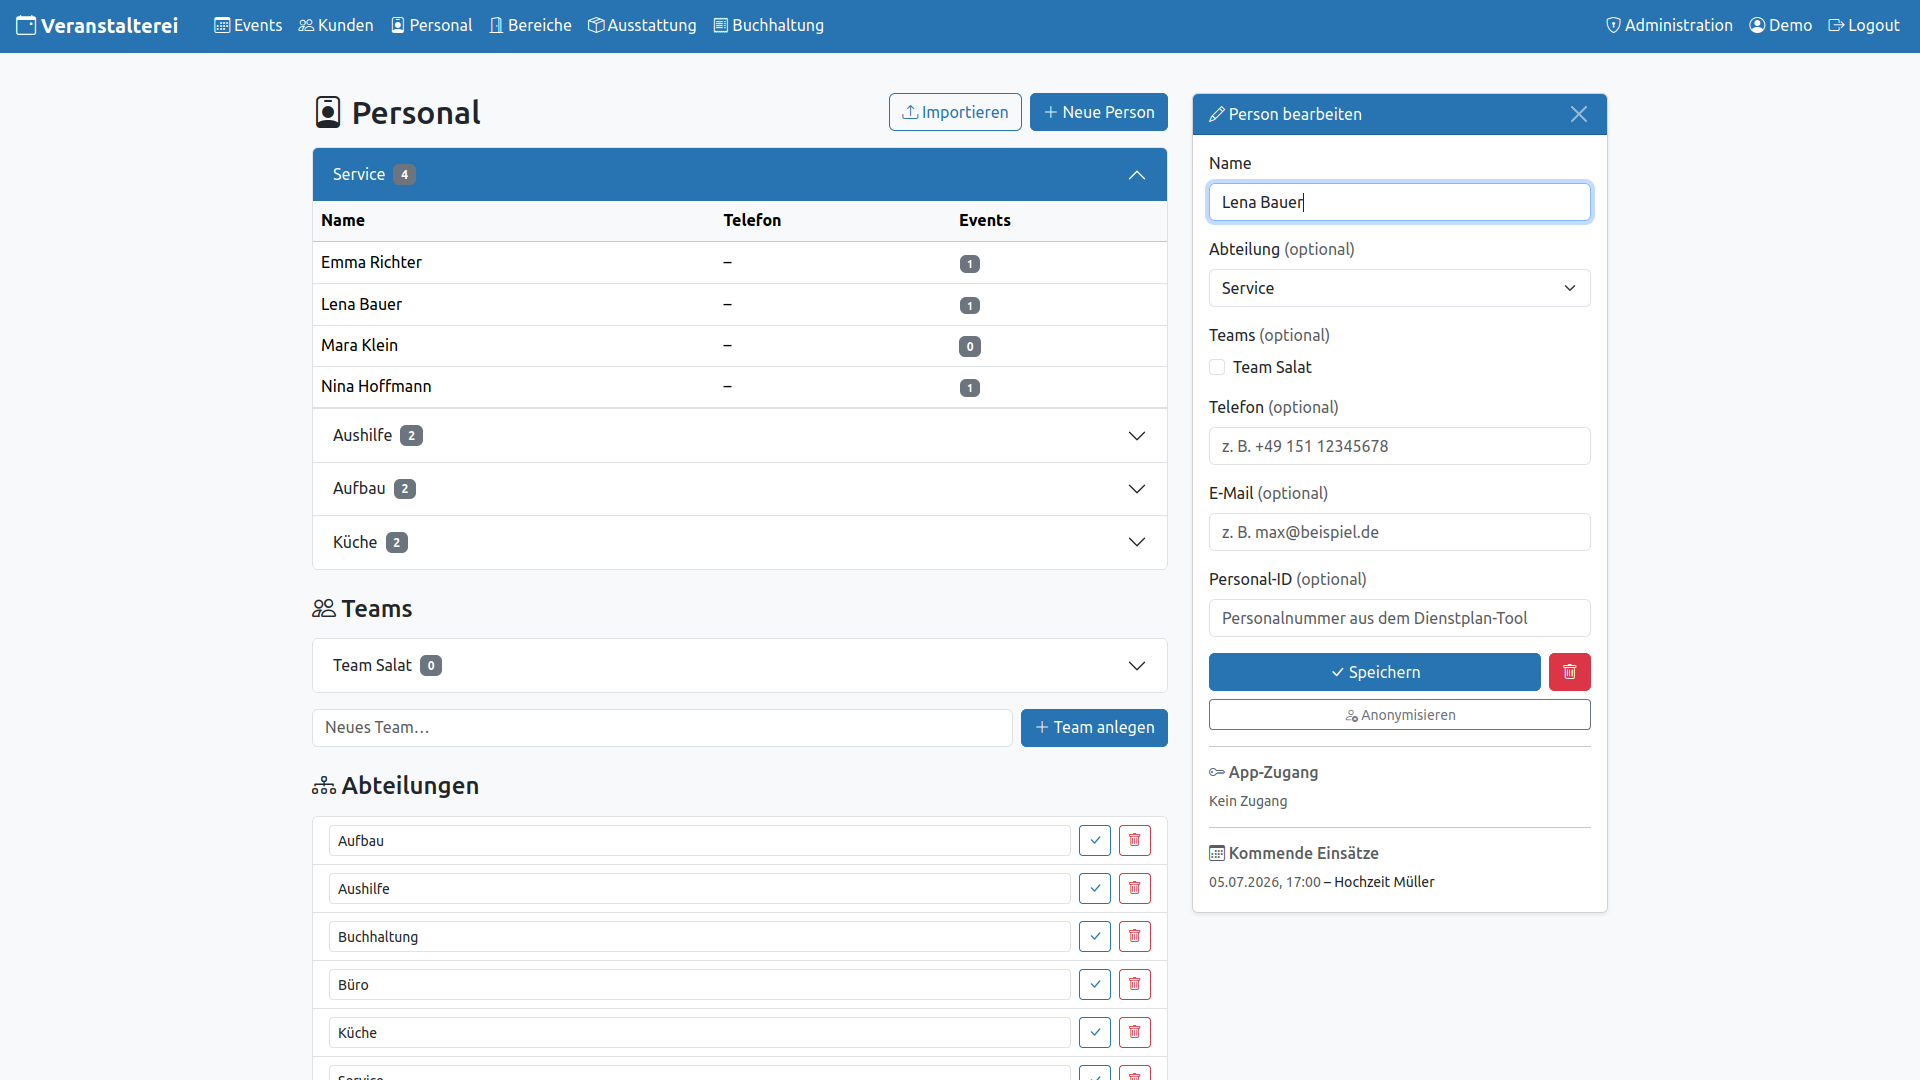Expand the Aushilfe group
The width and height of the screenshot is (1920, 1080).
[x=740, y=436]
